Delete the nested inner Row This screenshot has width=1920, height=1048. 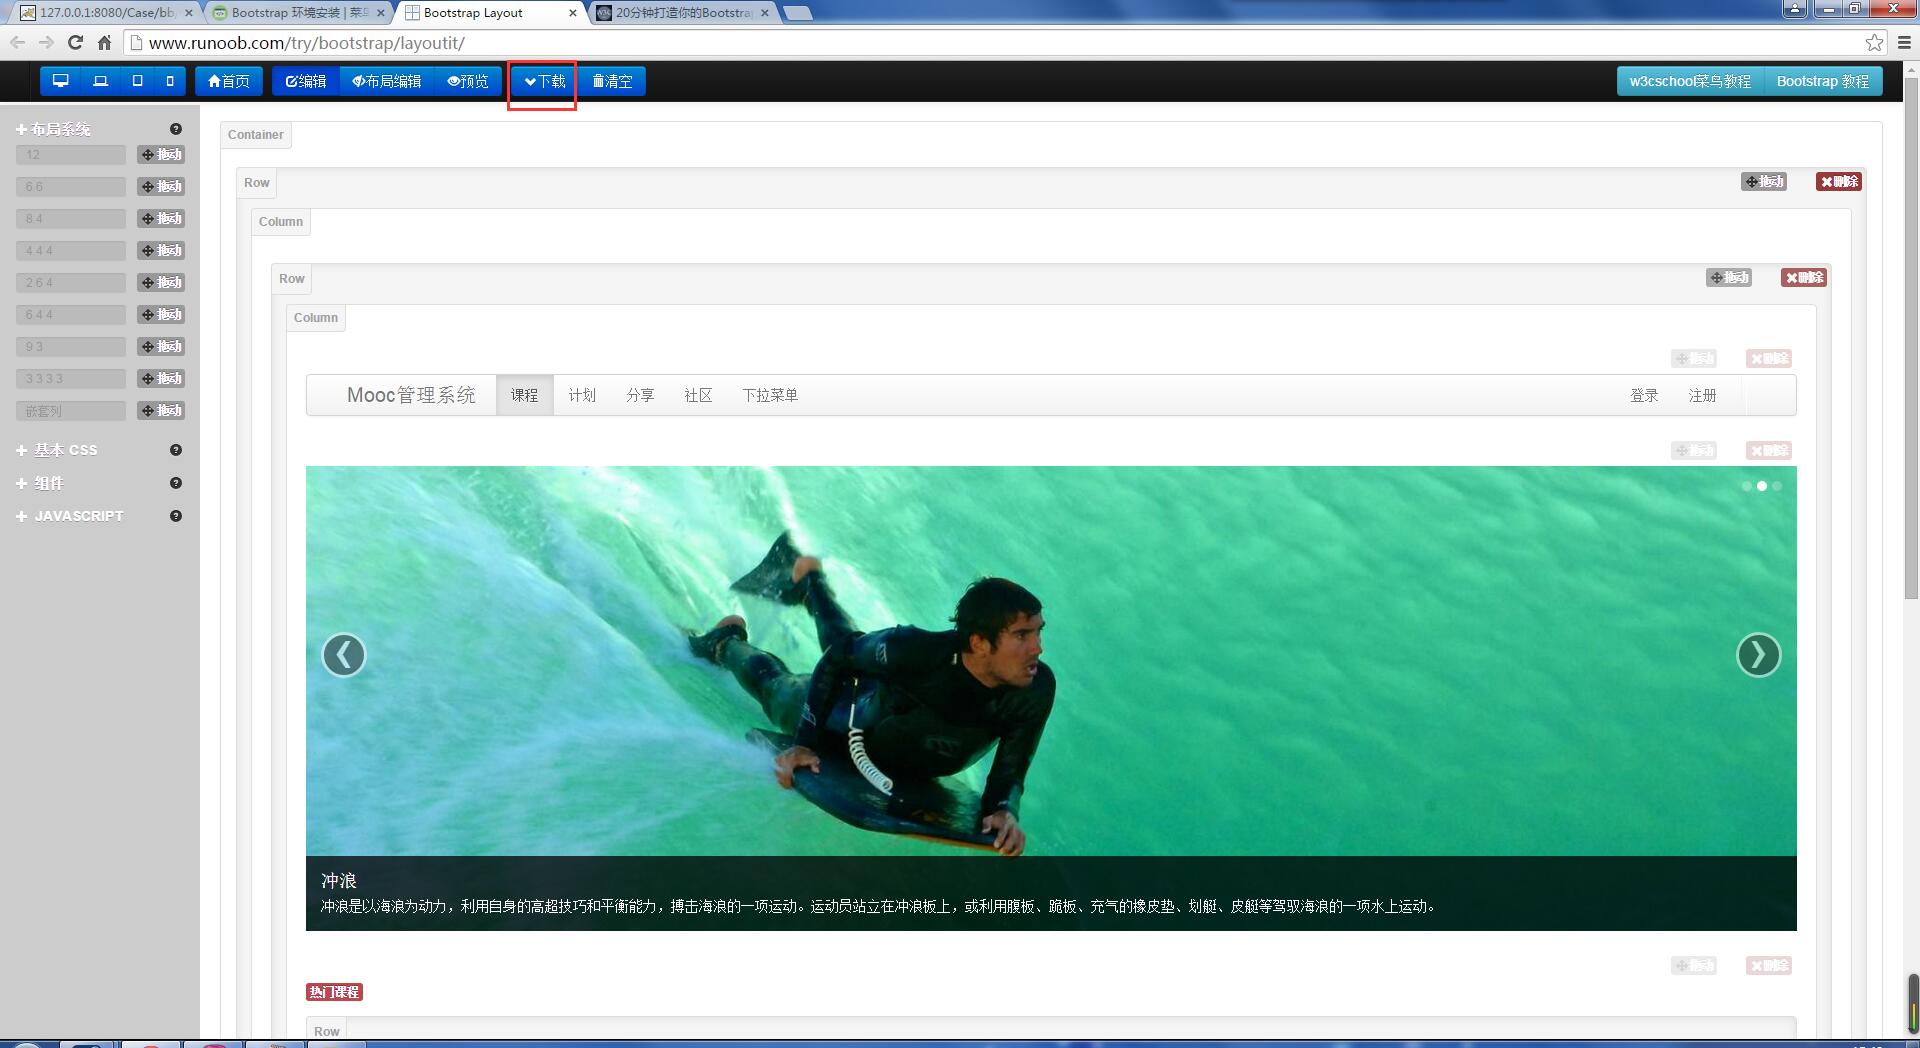pyautogui.click(x=1804, y=278)
